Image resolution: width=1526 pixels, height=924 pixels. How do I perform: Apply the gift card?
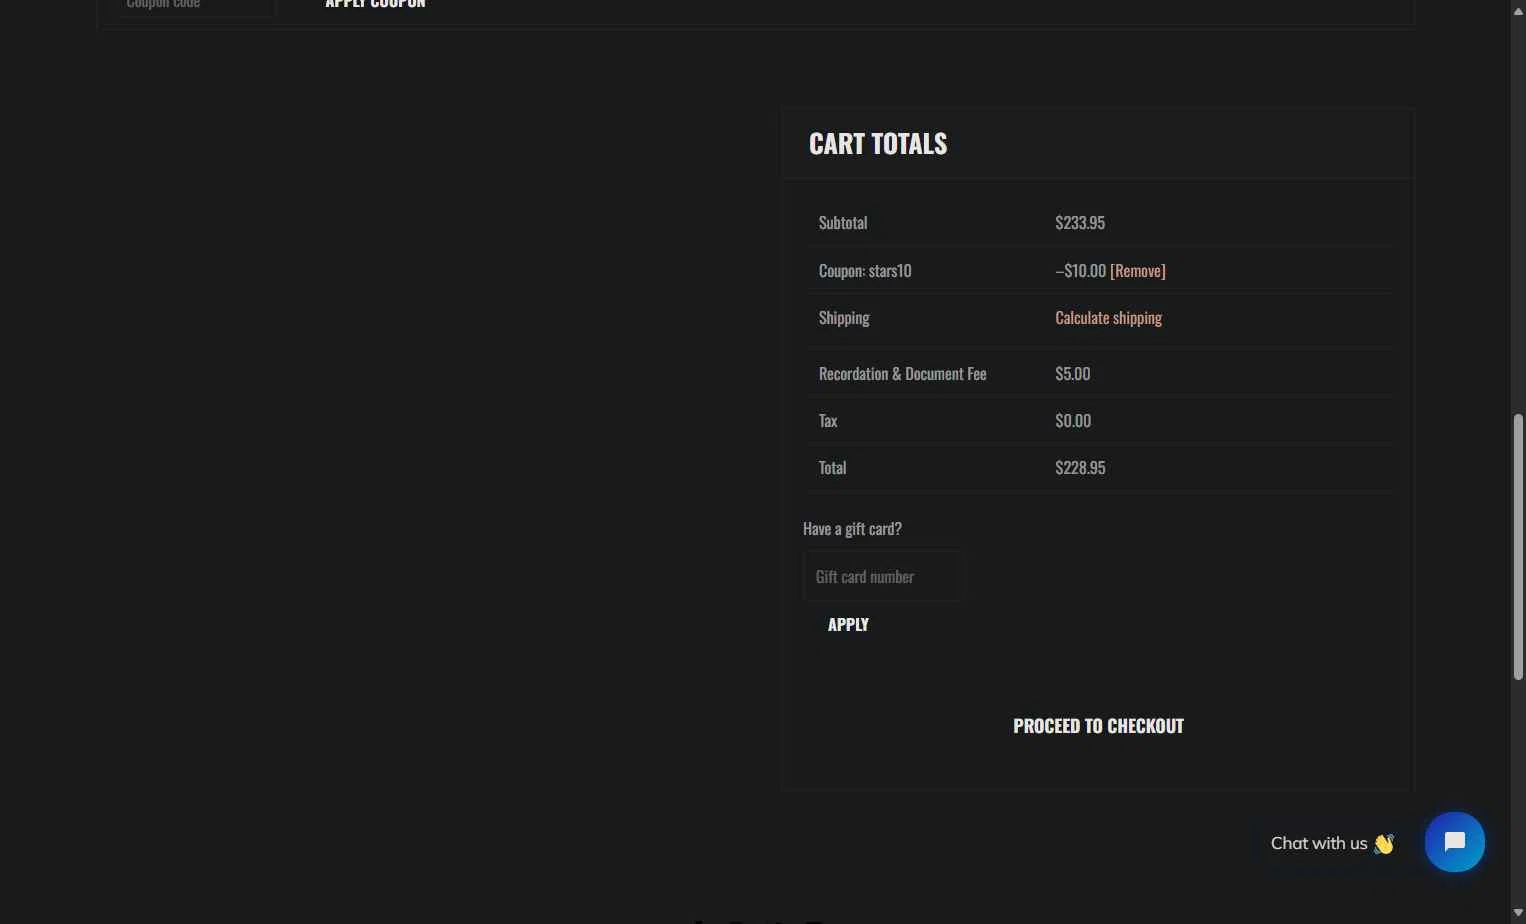pyautogui.click(x=848, y=624)
